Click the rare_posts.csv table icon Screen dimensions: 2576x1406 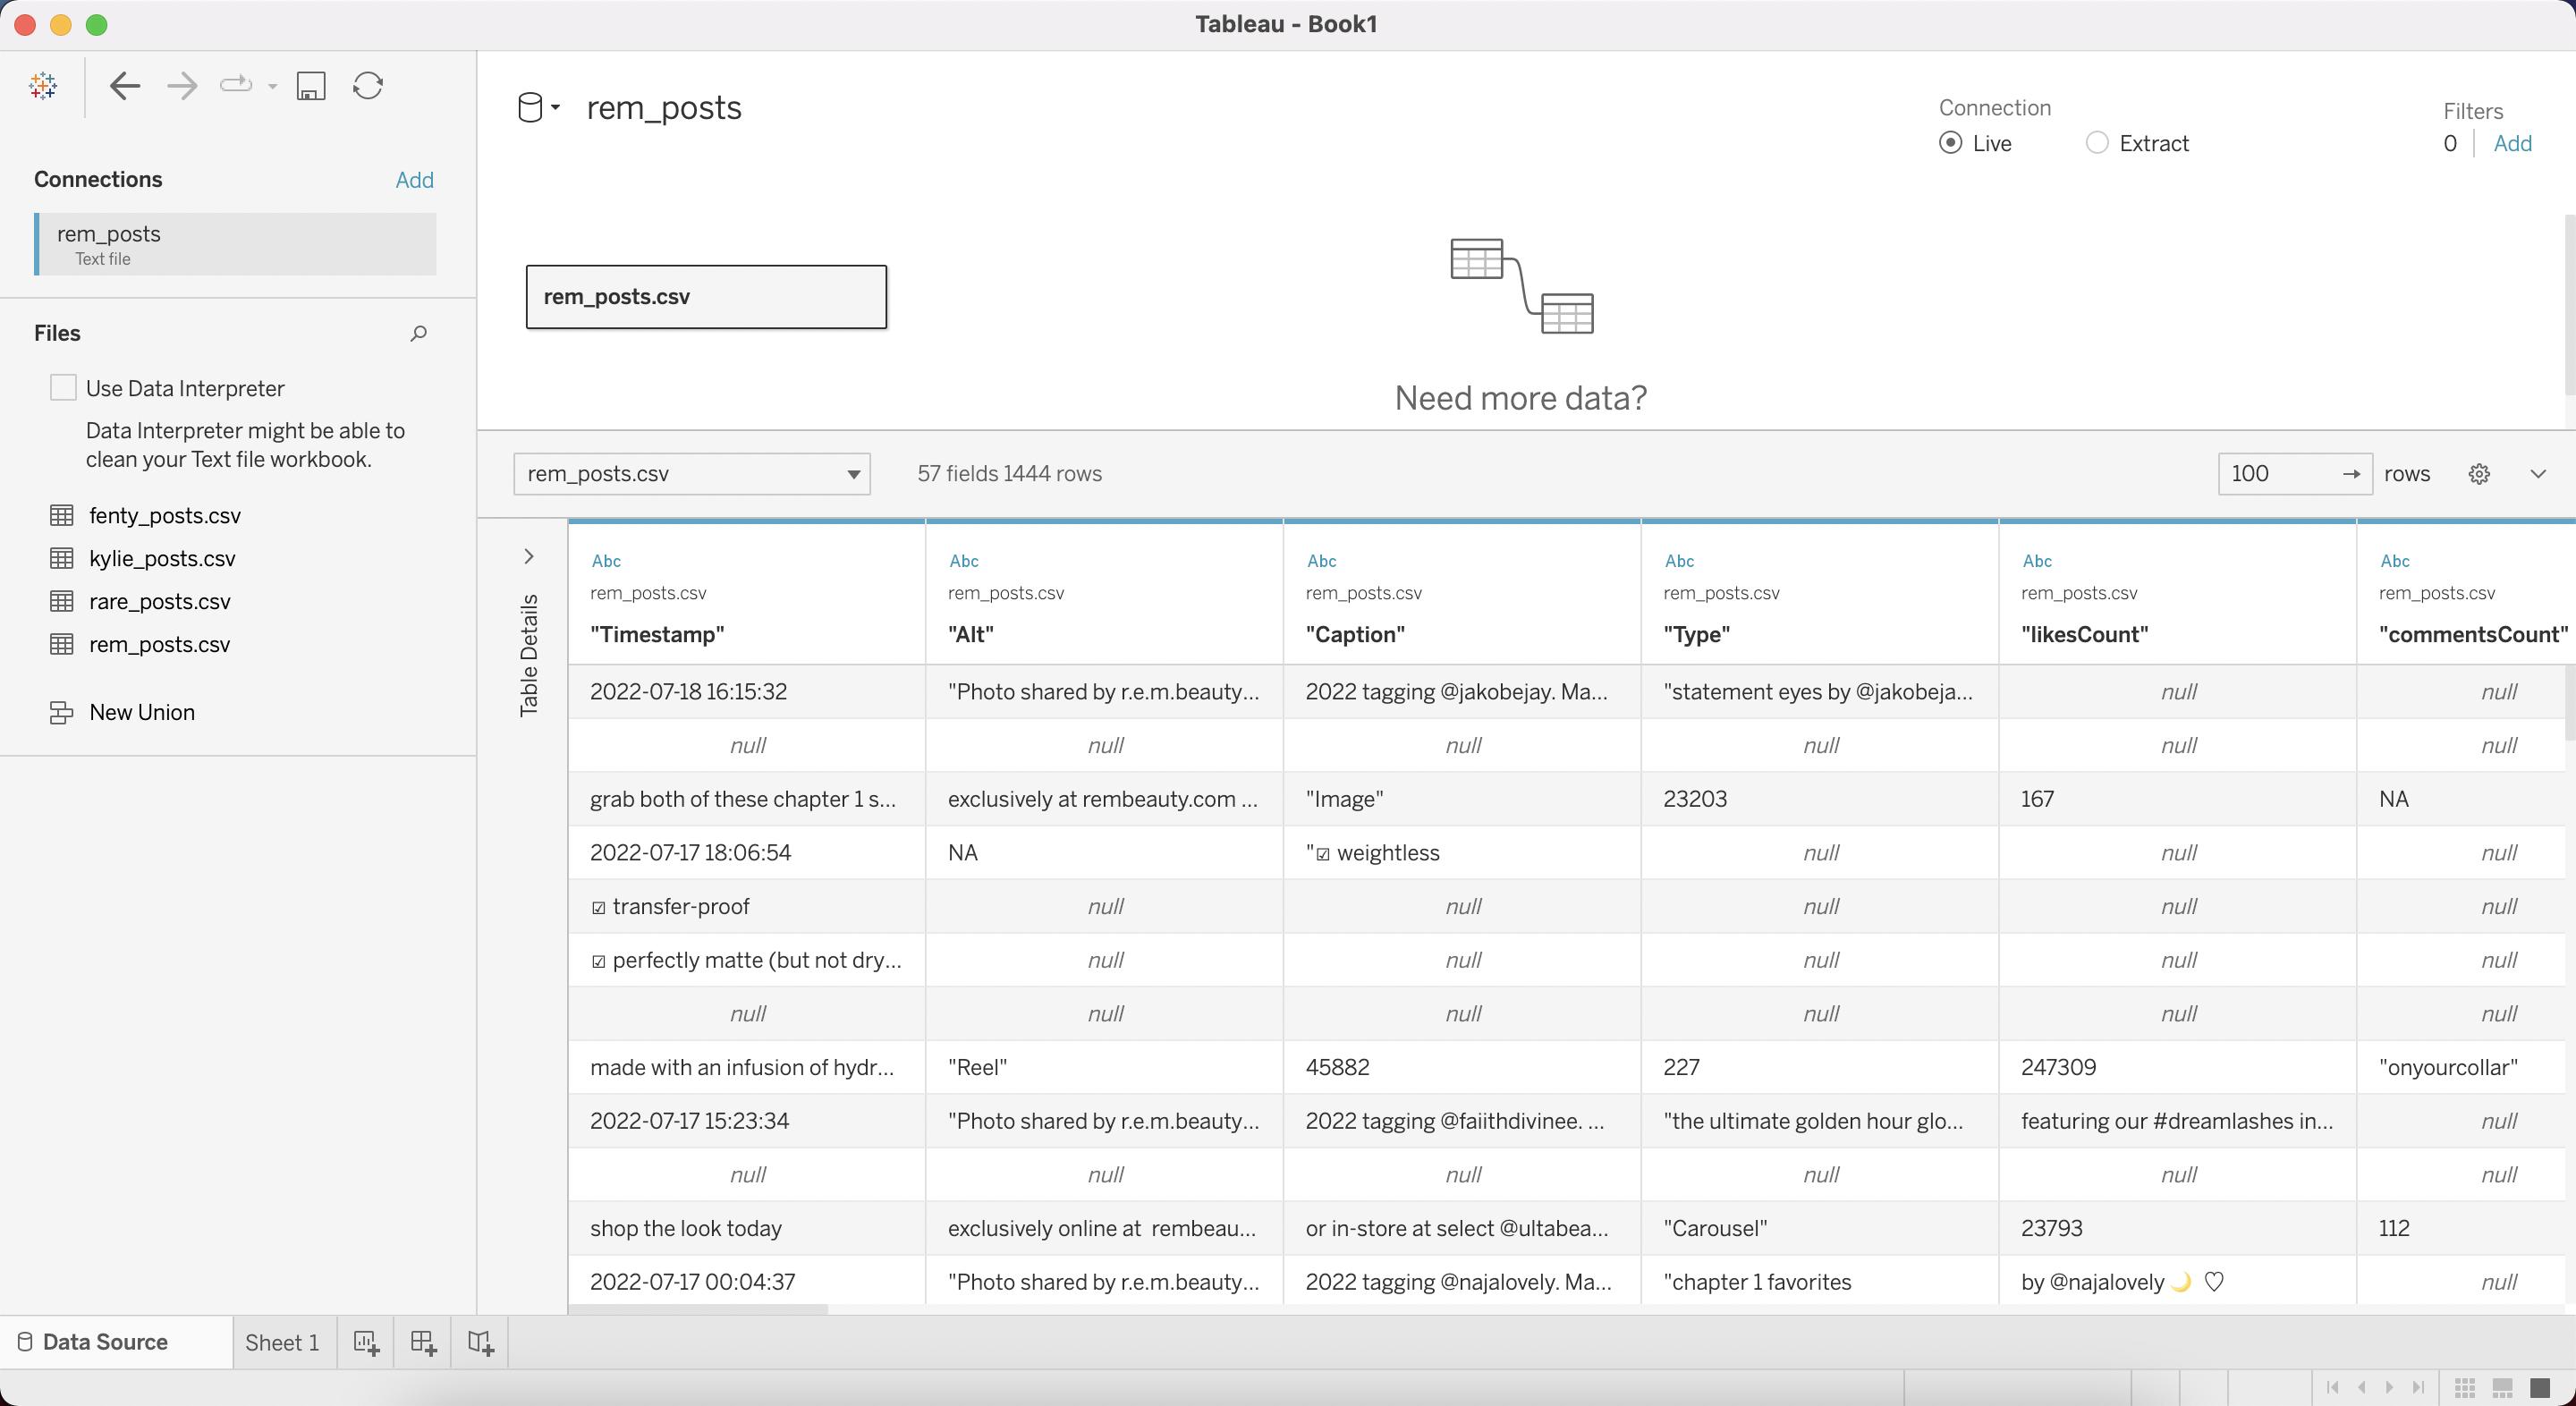pyautogui.click(x=62, y=601)
